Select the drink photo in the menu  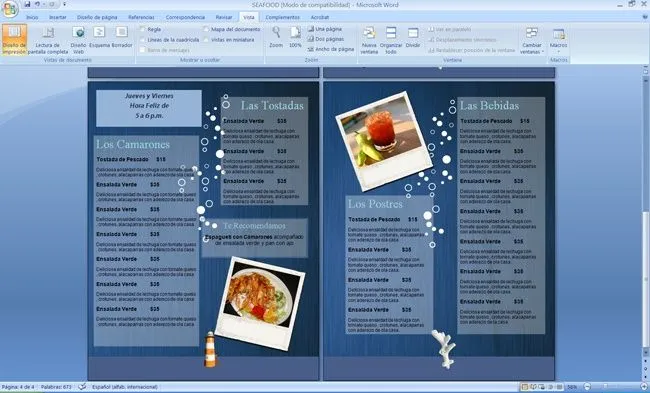click(x=384, y=141)
